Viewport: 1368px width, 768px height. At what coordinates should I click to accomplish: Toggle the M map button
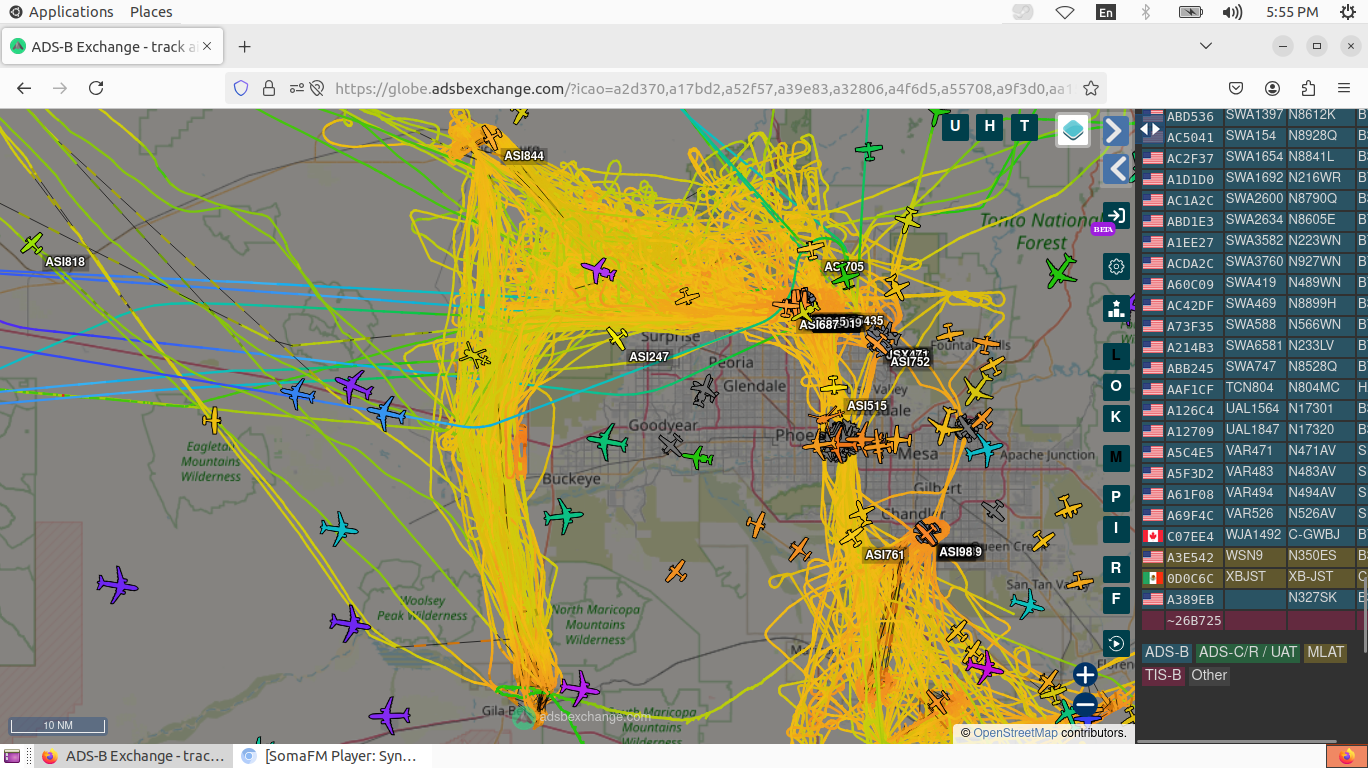coord(1116,457)
